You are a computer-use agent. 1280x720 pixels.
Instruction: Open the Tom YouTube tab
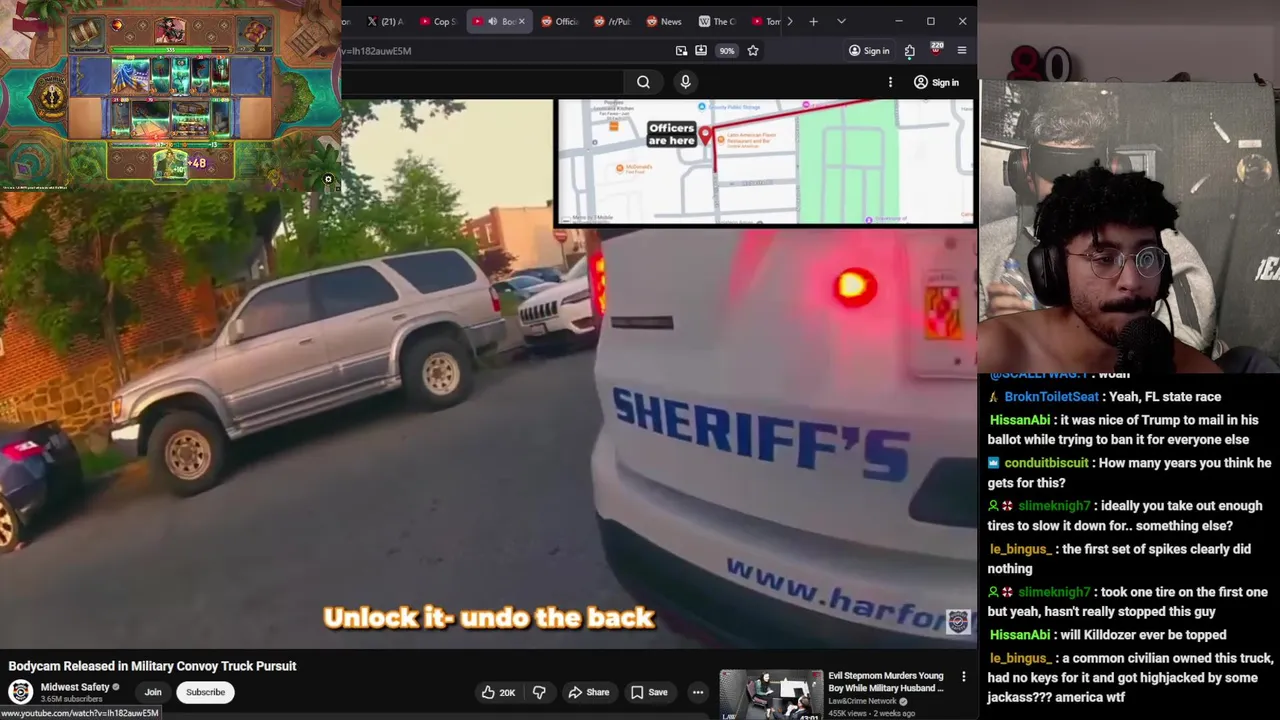coord(767,21)
